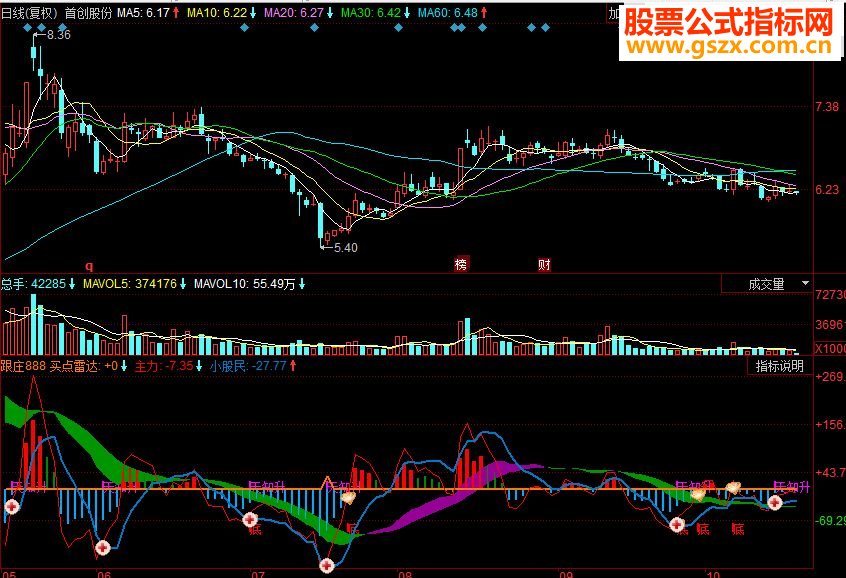The image size is (846, 578).
Task: Open the 成交量 indicator dropdown
Action: click(767, 284)
